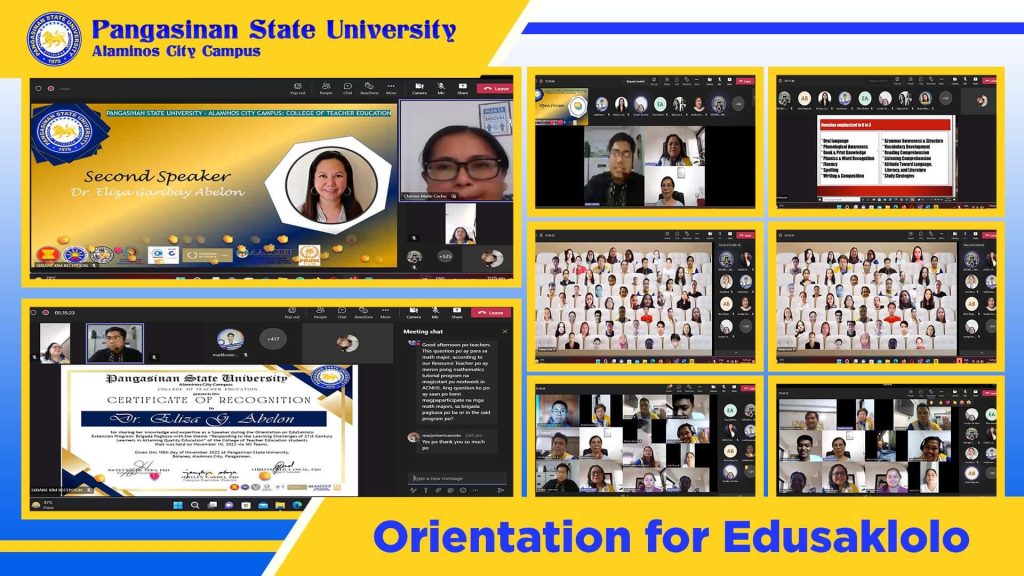Leave the certificate meeting

[x=490, y=313]
